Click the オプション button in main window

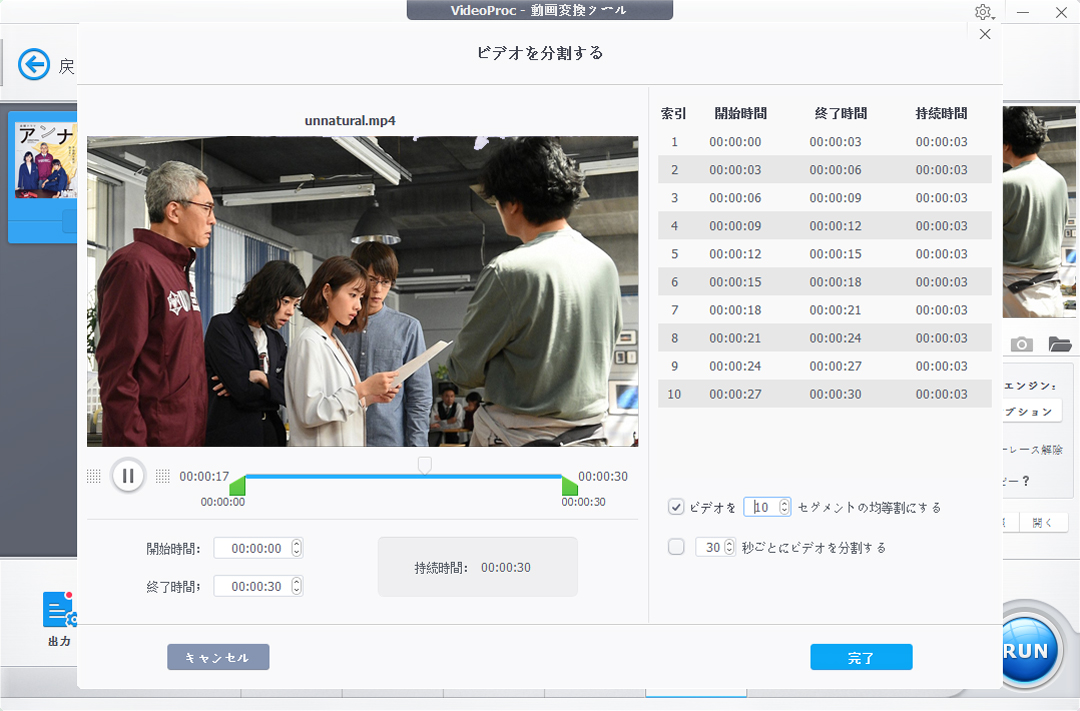coord(1032,411)
